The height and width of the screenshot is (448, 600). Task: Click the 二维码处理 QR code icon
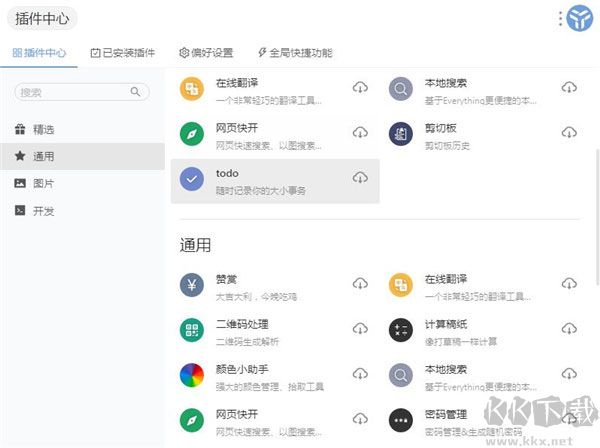191,331
